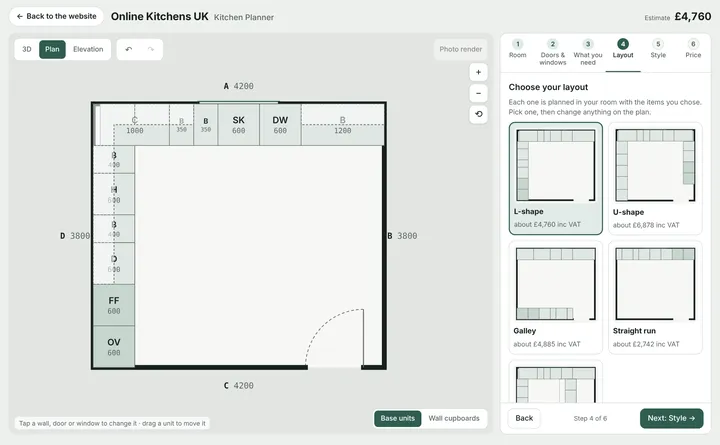
Task: Select the FF 600 fridge freezer unit
Action: [114, 305]
